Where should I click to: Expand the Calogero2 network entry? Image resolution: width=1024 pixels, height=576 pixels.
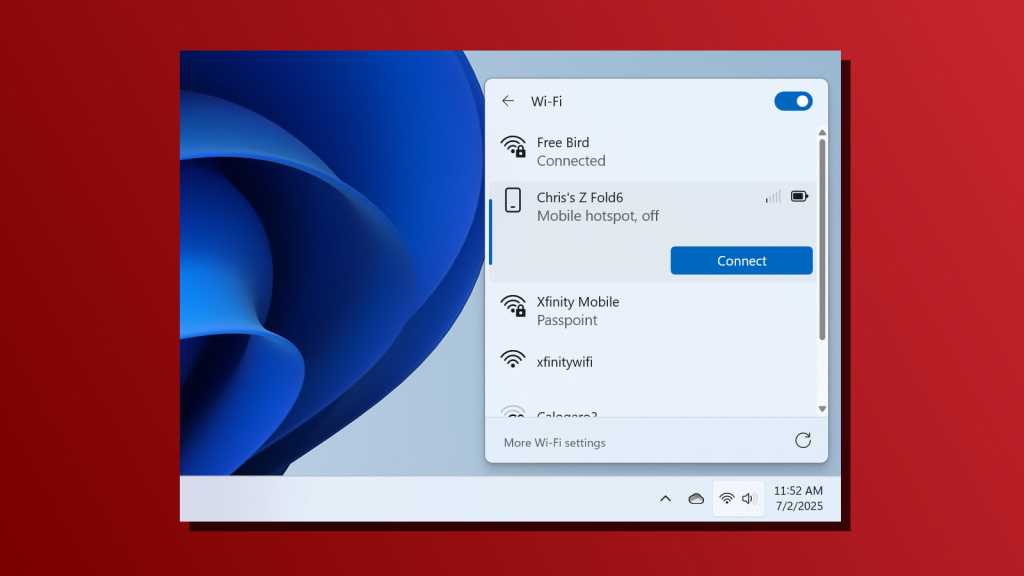[570, 412]
